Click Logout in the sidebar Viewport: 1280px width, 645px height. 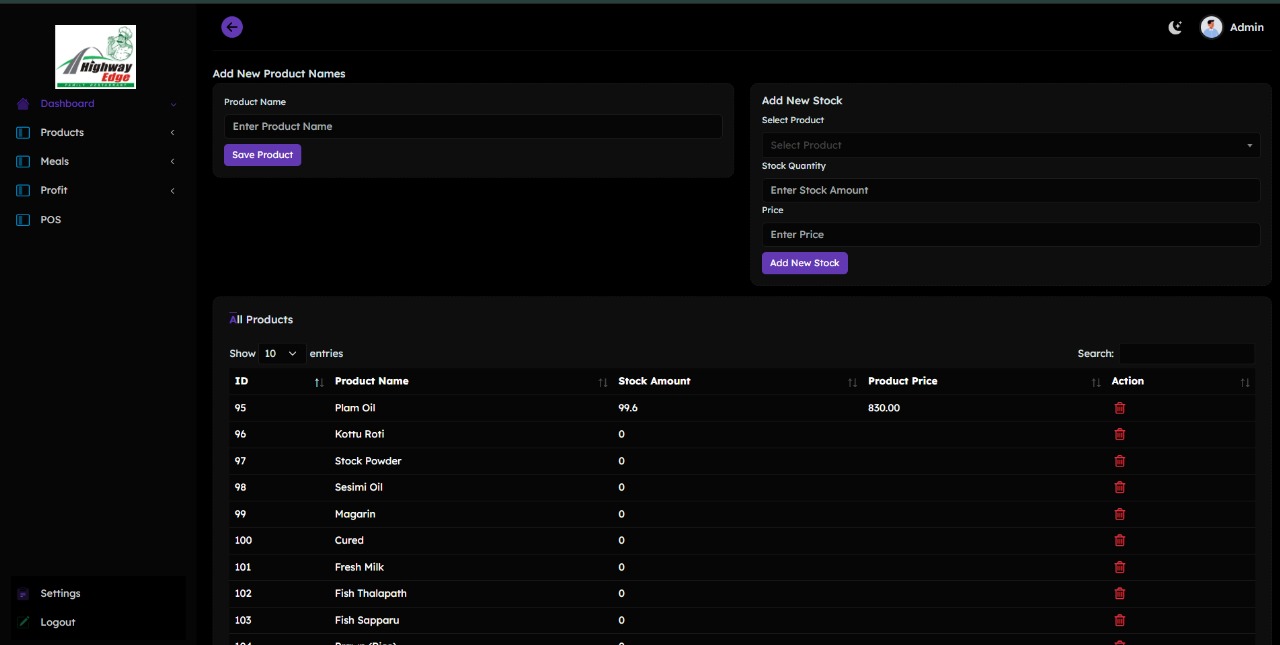pyautogui.click(x=57, y=622)
